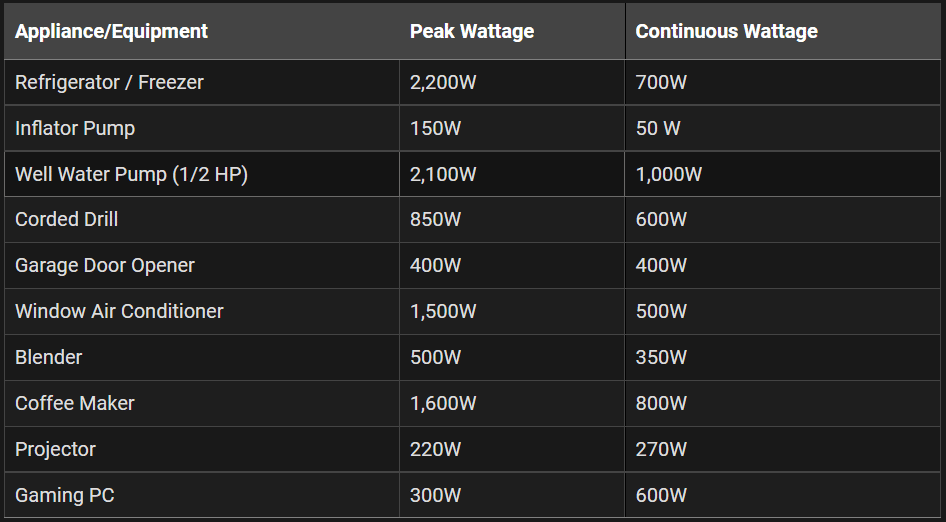The height and width of the screenshot is (522, 946).
Task: Click the Blender row label
Action: click(x=48, y=357)
